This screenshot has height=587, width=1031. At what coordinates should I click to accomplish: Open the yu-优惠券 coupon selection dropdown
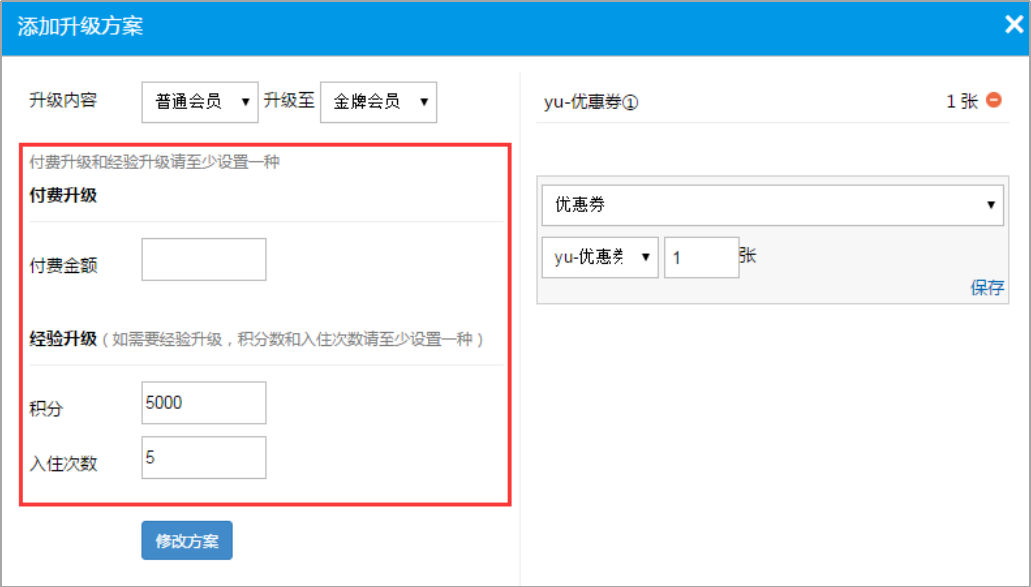point(600,257)
